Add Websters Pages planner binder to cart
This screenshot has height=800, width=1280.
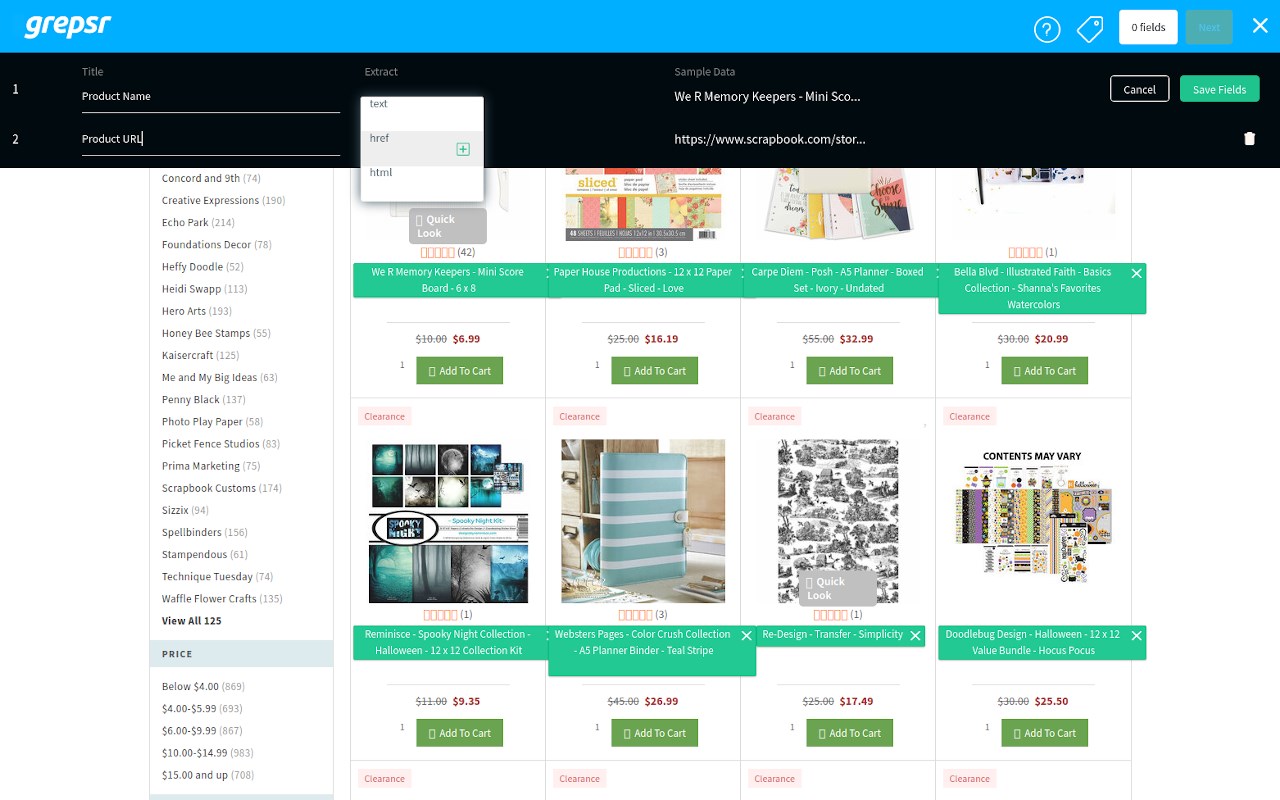655,733
